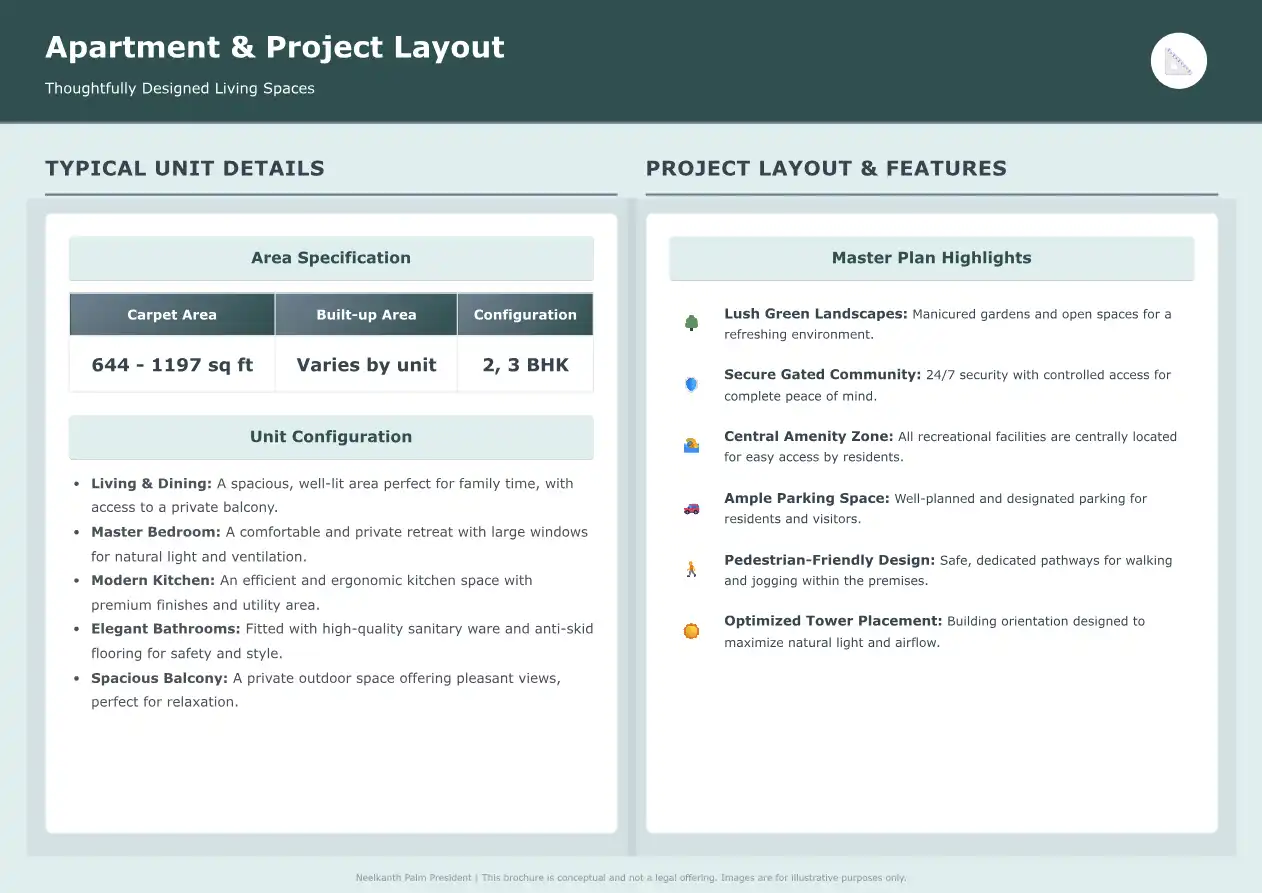The height and width of the screenshot is (893, 1262).
Task: Select the Carpet Area column header
Action: point(172,315)
